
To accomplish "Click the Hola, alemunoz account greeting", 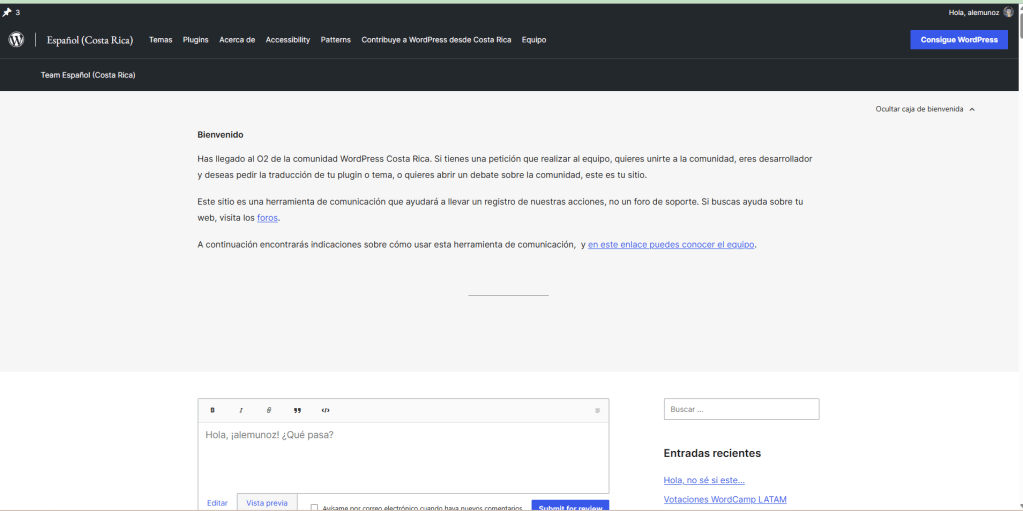I will click(x=973, y=12).
